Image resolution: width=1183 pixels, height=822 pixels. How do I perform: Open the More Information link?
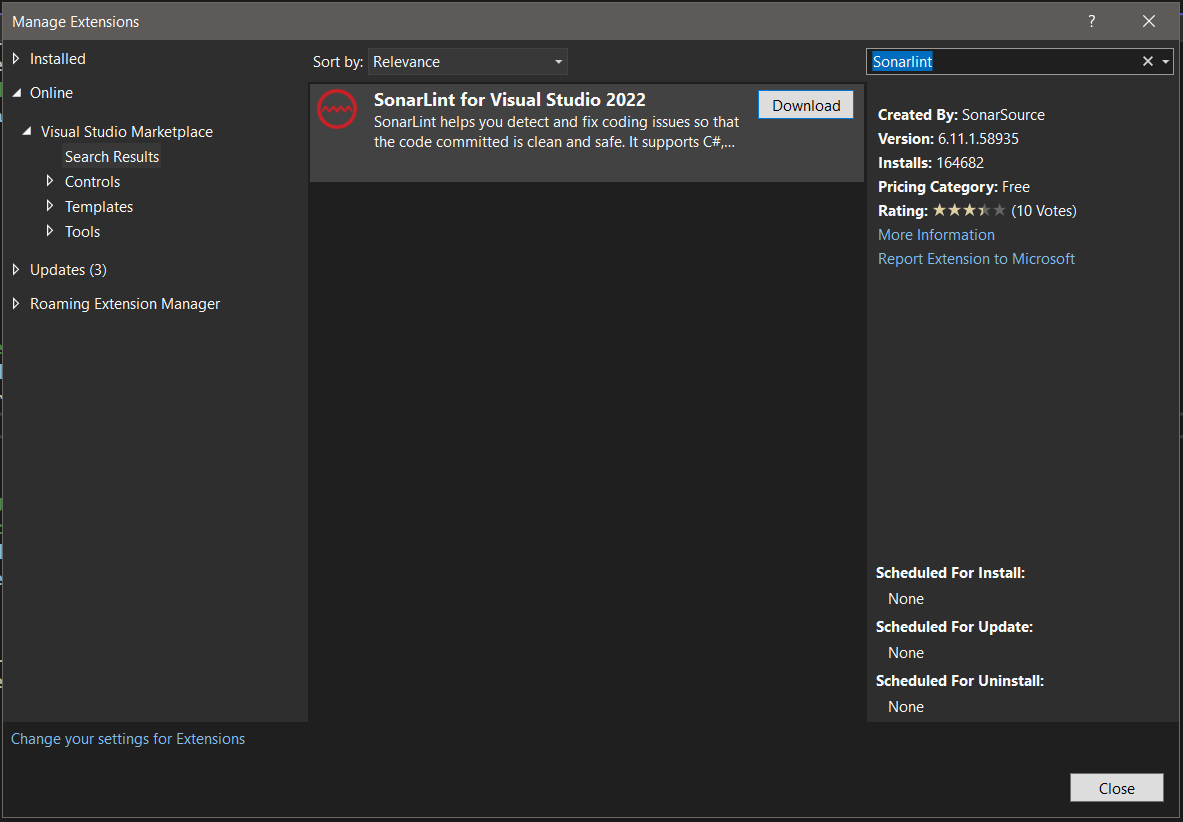point(936,235)
